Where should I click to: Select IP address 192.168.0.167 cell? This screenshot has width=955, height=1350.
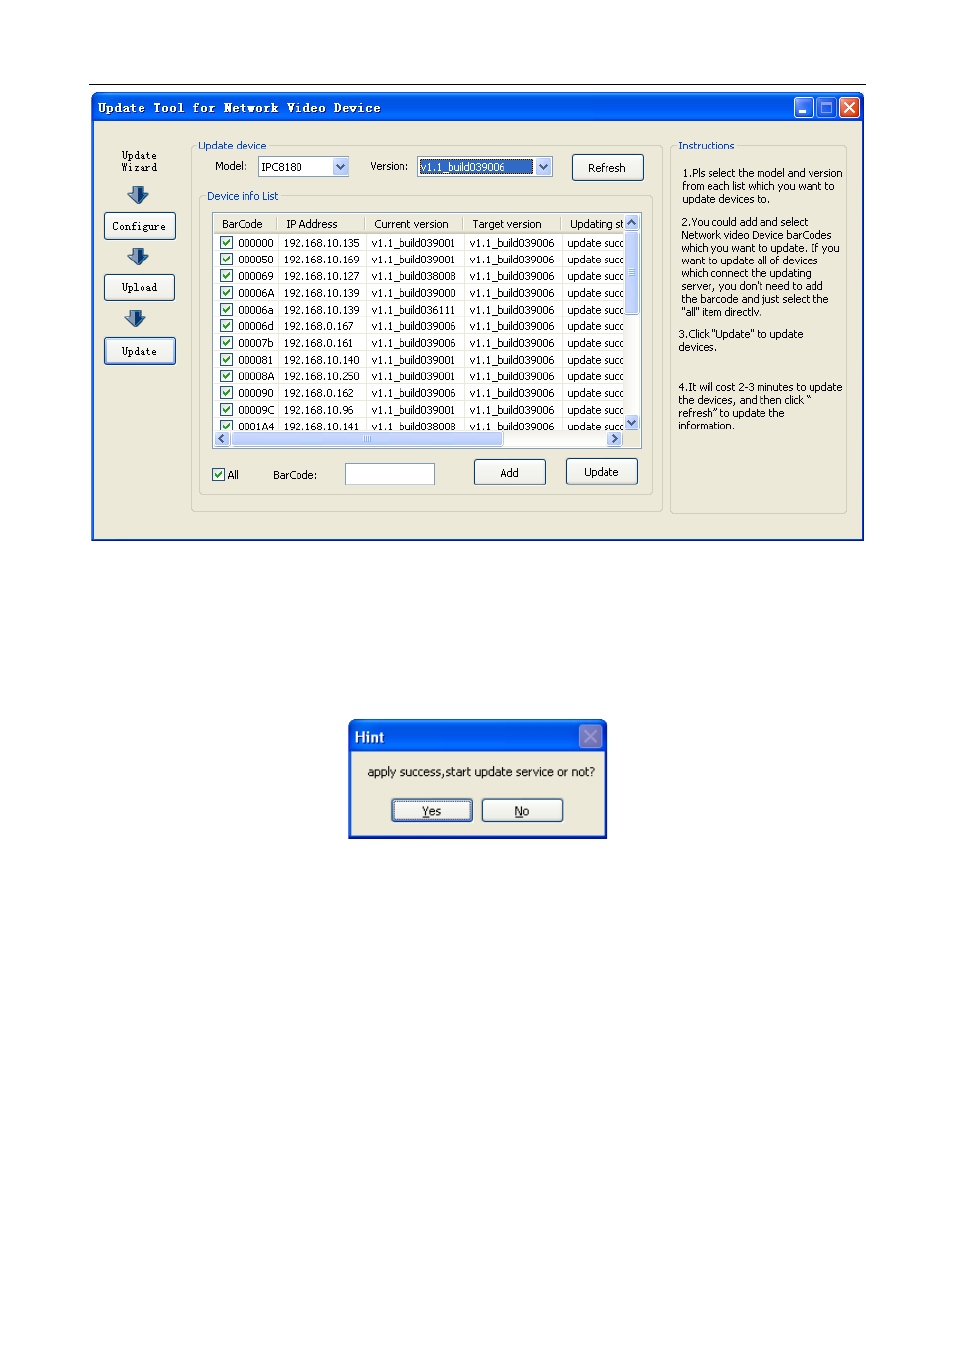click(319, 326)
